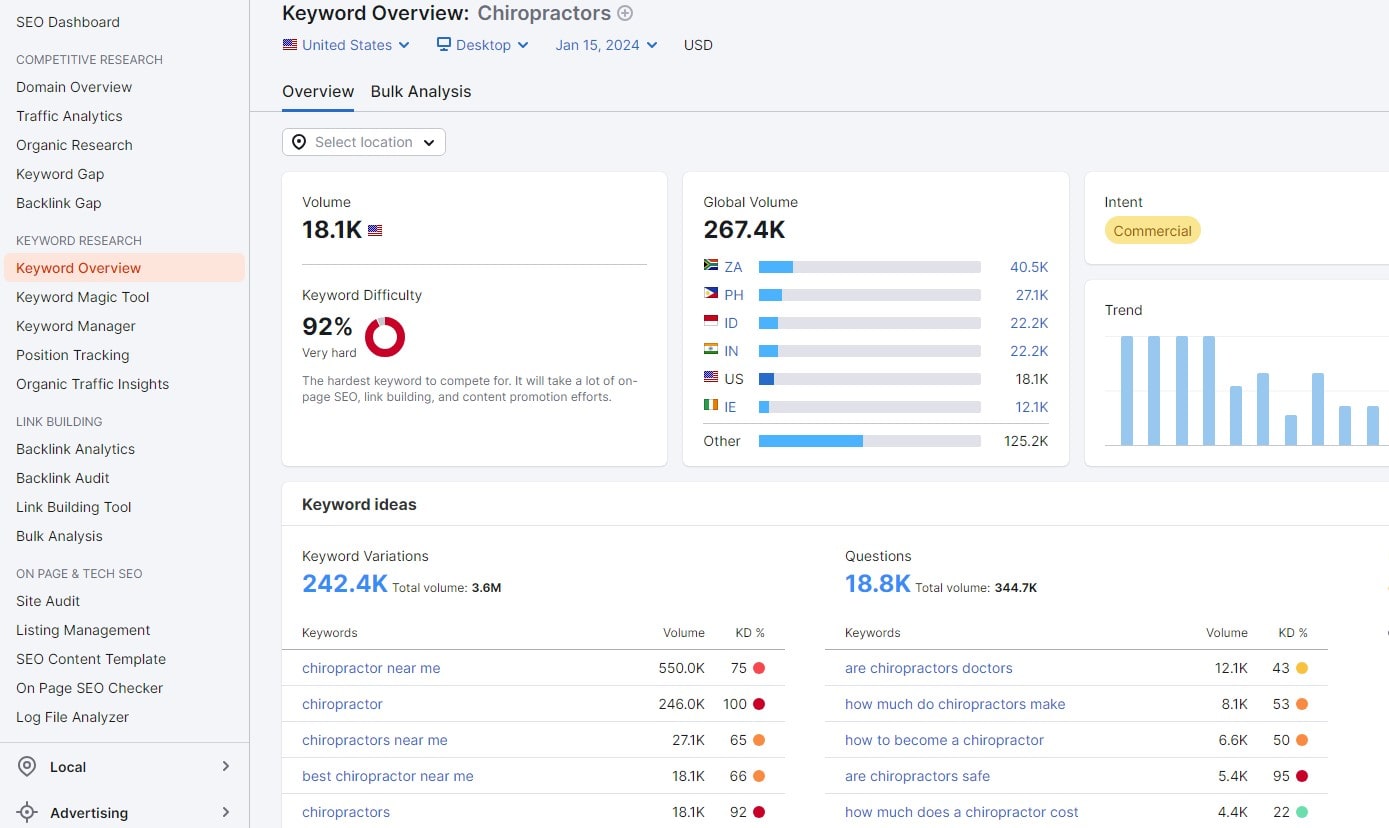This screenshot has width=1389, height=828.
Task: Click the US flag beside 18.1K volume
Action: [375, 230]
